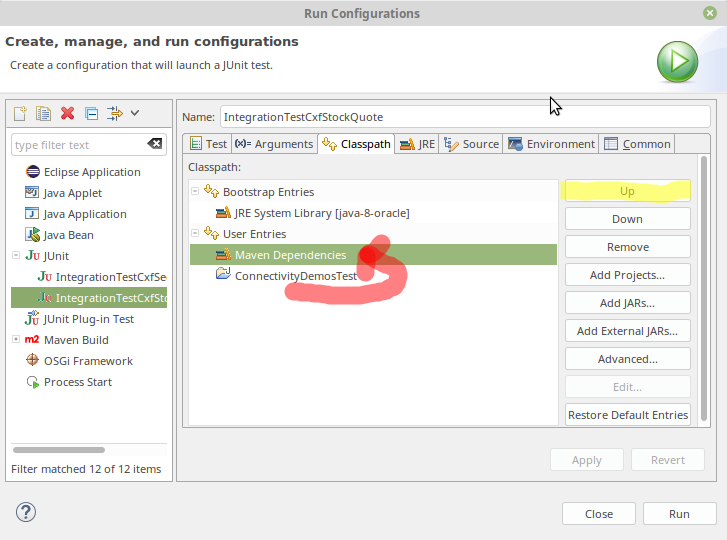Collapse the JUnit tree node
The width and height of the screenshot is (727, 540).
(16, 255)
